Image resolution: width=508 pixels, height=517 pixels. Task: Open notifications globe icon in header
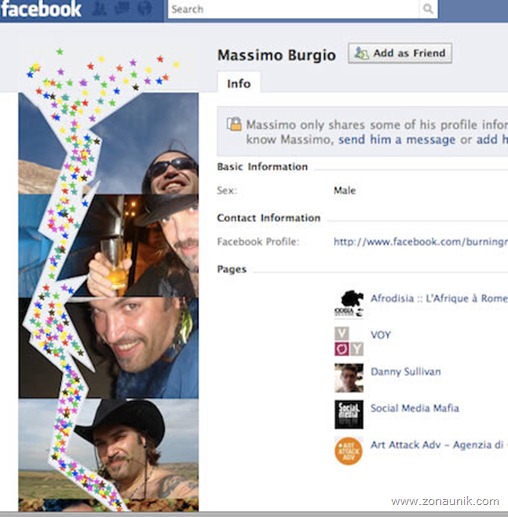[x=144, y=8]
